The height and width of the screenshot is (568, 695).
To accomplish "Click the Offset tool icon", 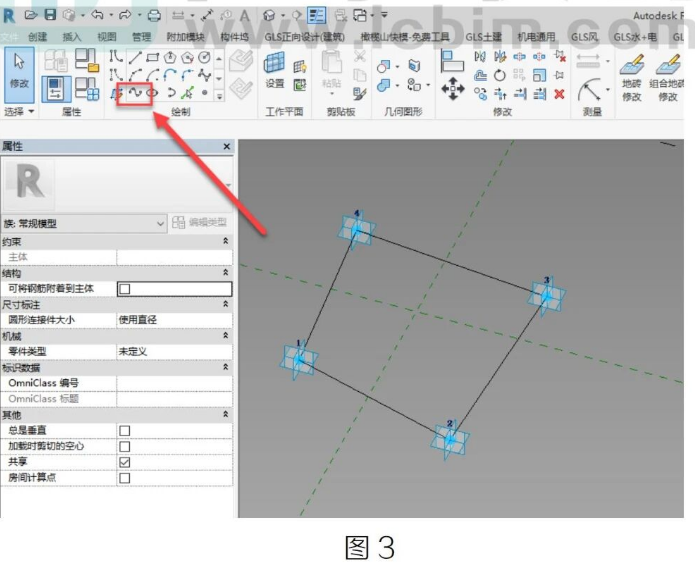I will (480, 75).
